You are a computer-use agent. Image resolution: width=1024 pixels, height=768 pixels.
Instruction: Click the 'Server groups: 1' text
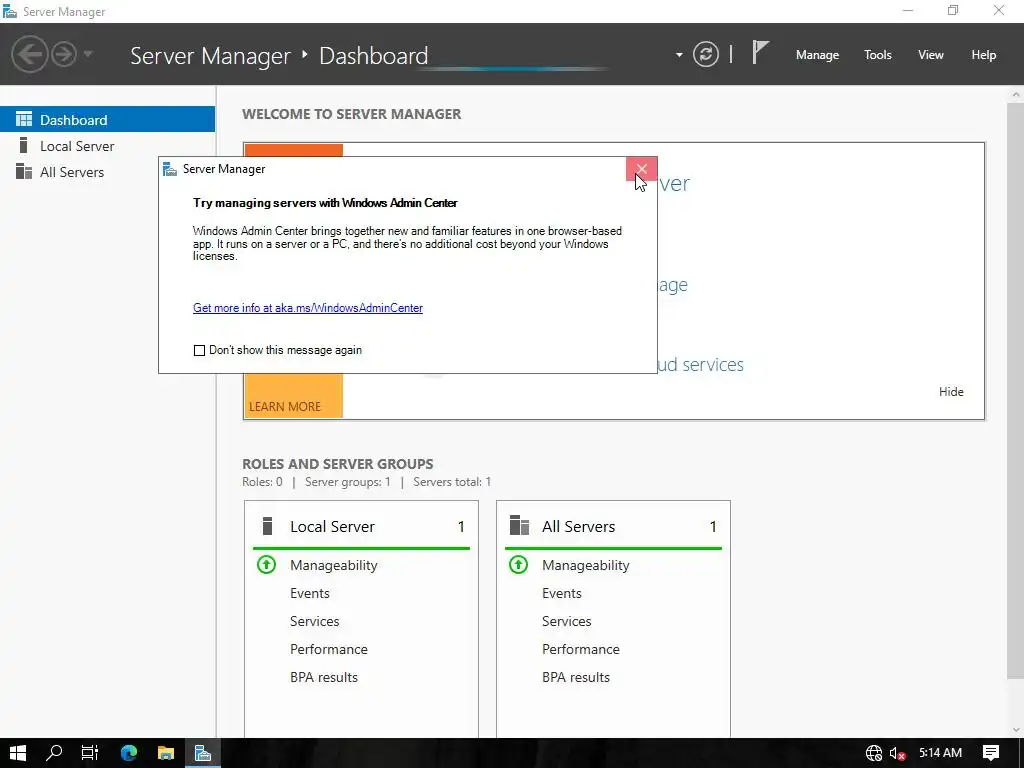[x=347, y=482]
